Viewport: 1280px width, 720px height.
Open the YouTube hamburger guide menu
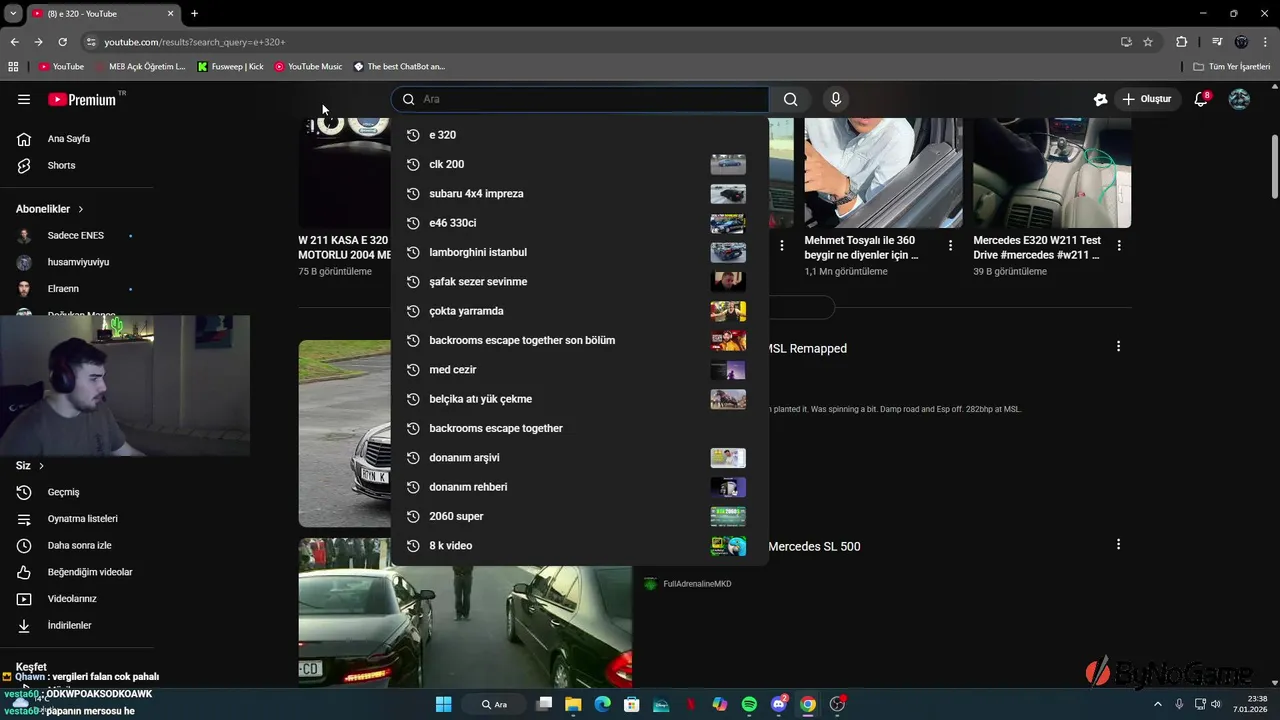pyautogui.click(x=24, y=99)
